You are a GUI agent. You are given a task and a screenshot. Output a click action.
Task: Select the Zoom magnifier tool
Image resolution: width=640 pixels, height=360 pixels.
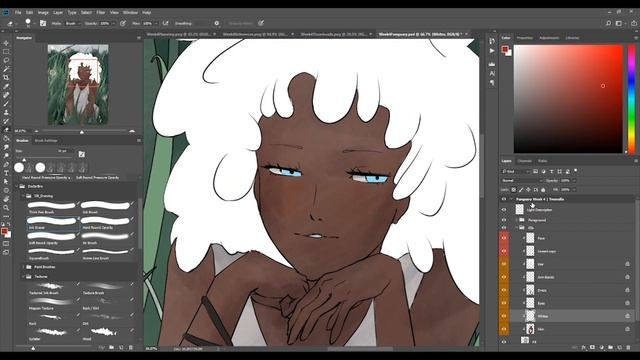click(6, 208)
